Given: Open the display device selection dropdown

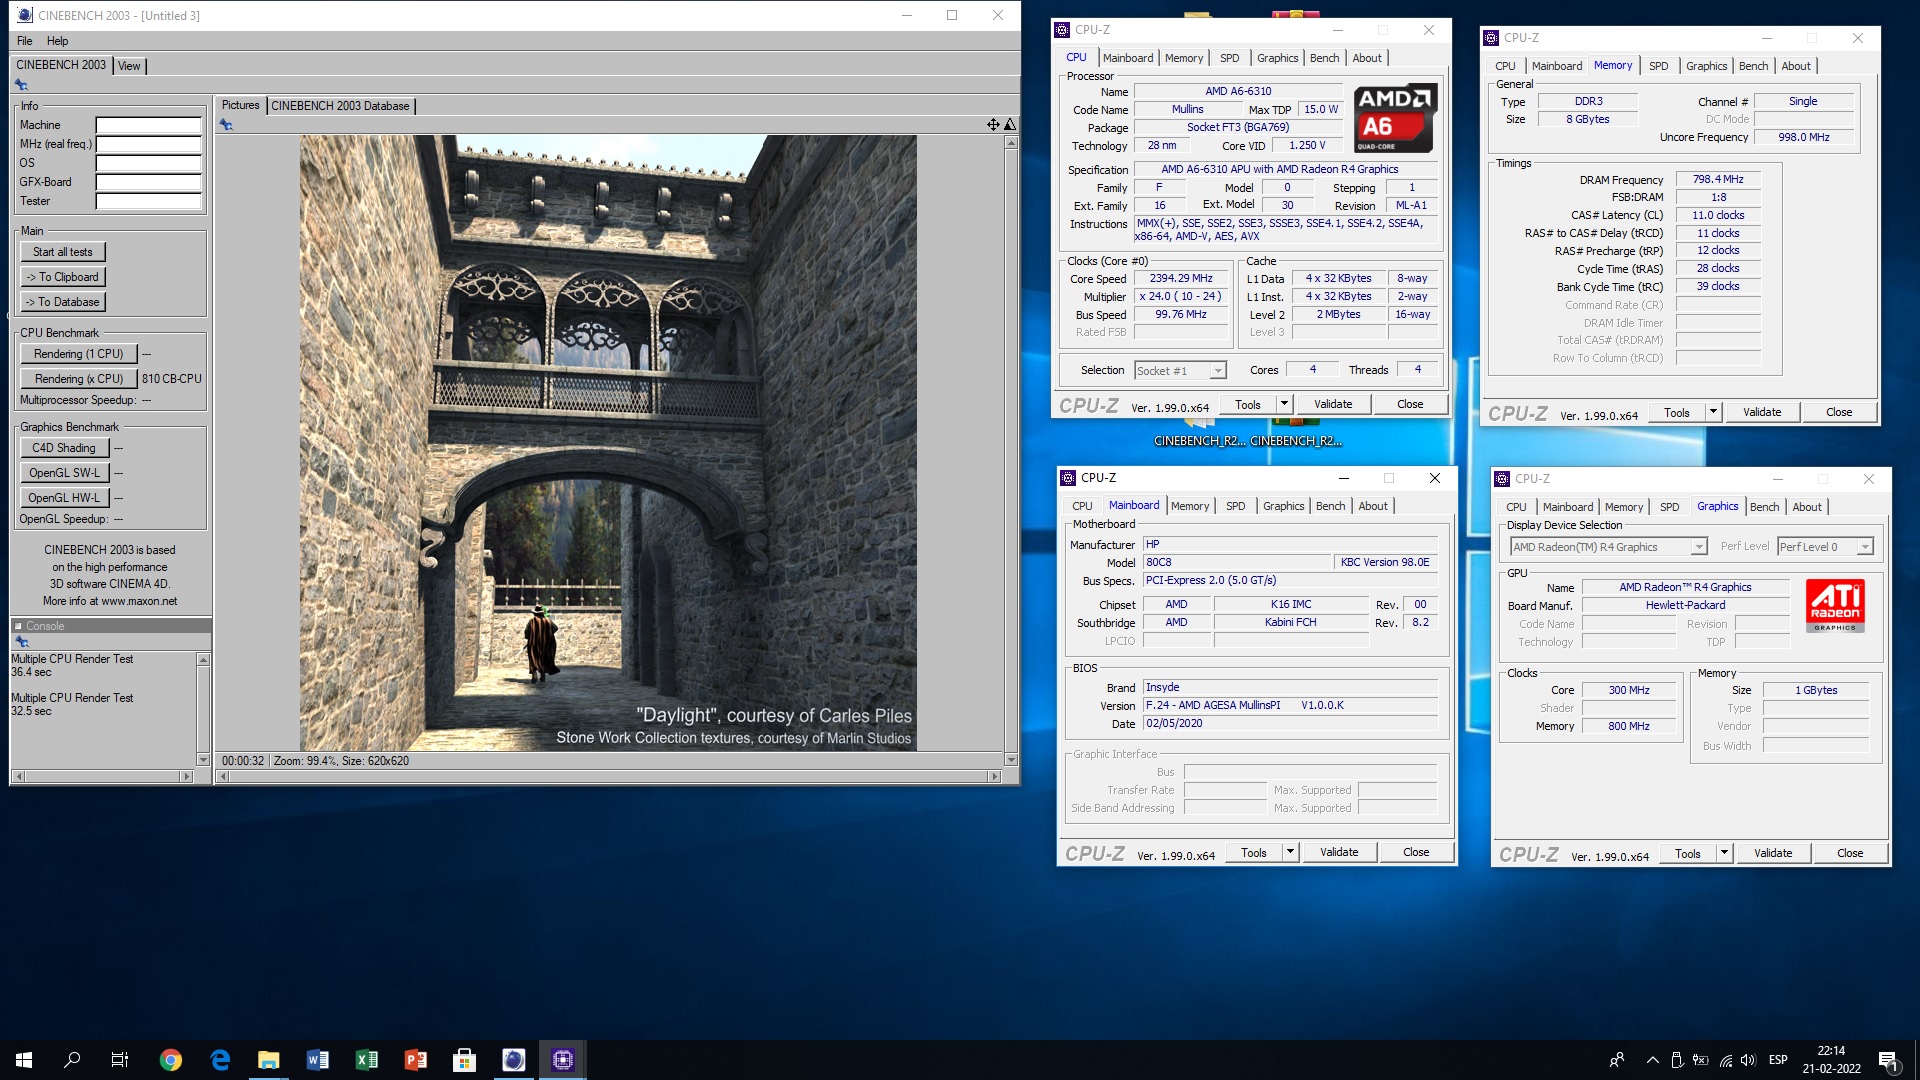Looking at the screenshot, I should pos(1608,547).
